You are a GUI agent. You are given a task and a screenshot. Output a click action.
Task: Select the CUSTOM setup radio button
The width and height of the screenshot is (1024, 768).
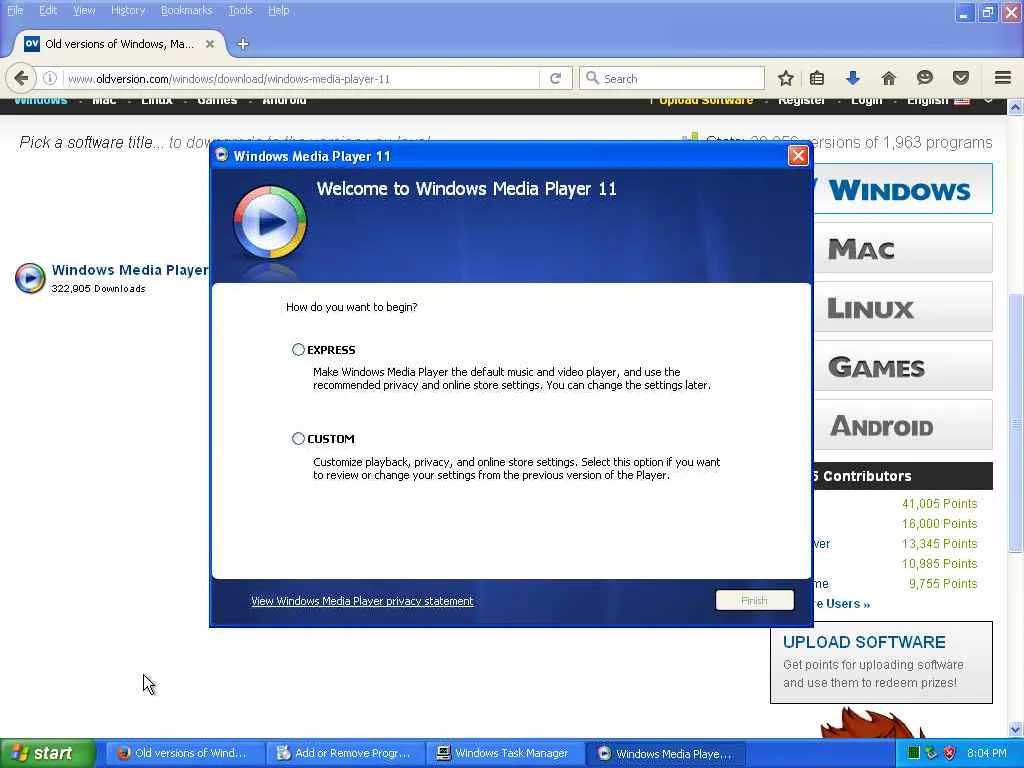click(298, 438)
